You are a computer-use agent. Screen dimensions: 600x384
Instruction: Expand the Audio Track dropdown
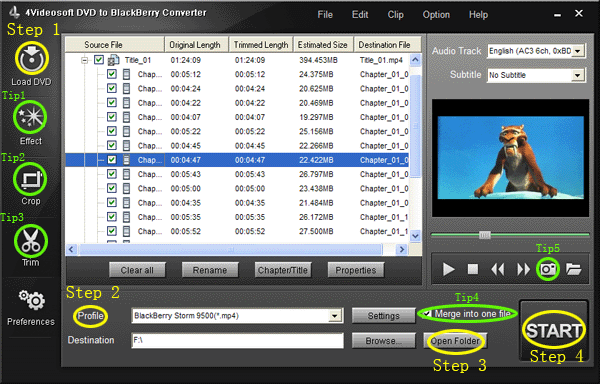[578, 51]
